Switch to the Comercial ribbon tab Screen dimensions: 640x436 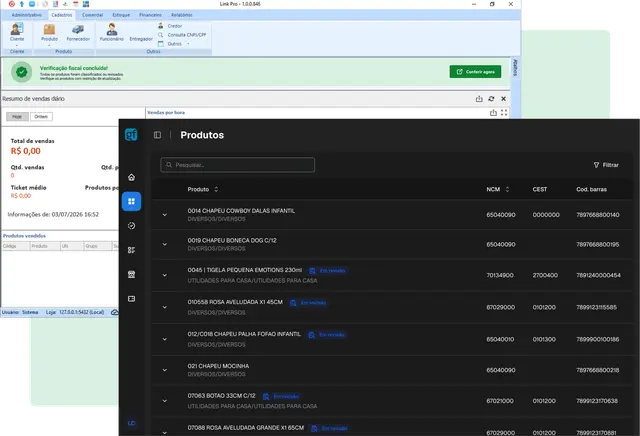pos(92,15)
